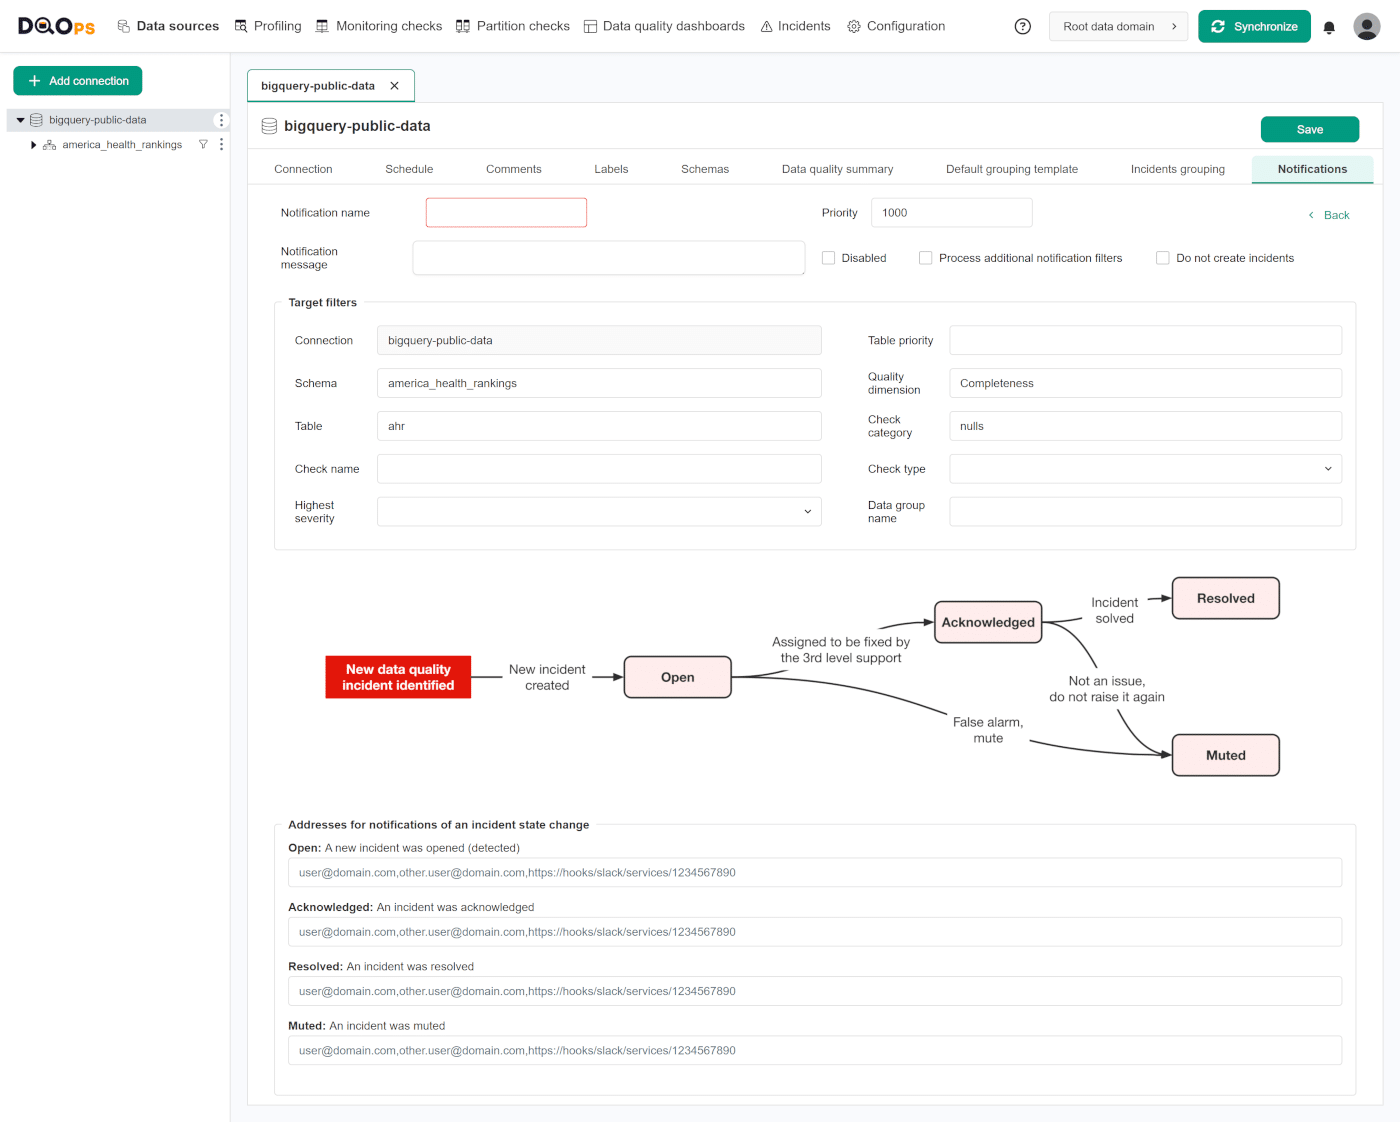Select the Incidents grouping tab
Image resolution: width=1400 pixels, height=1122 pixels.
pos(1177,169)
